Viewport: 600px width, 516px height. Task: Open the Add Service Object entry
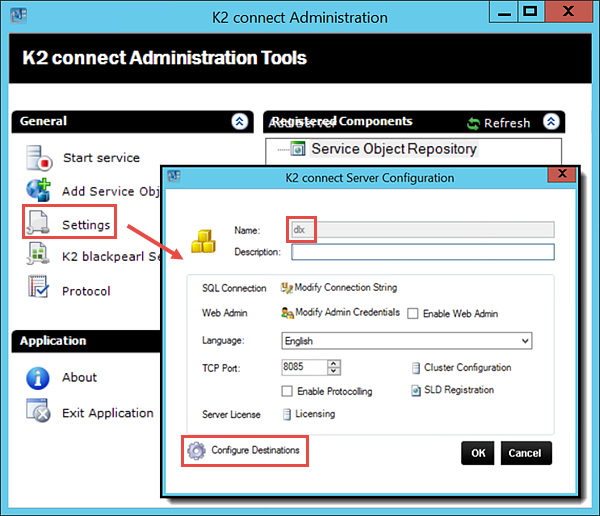111,191
